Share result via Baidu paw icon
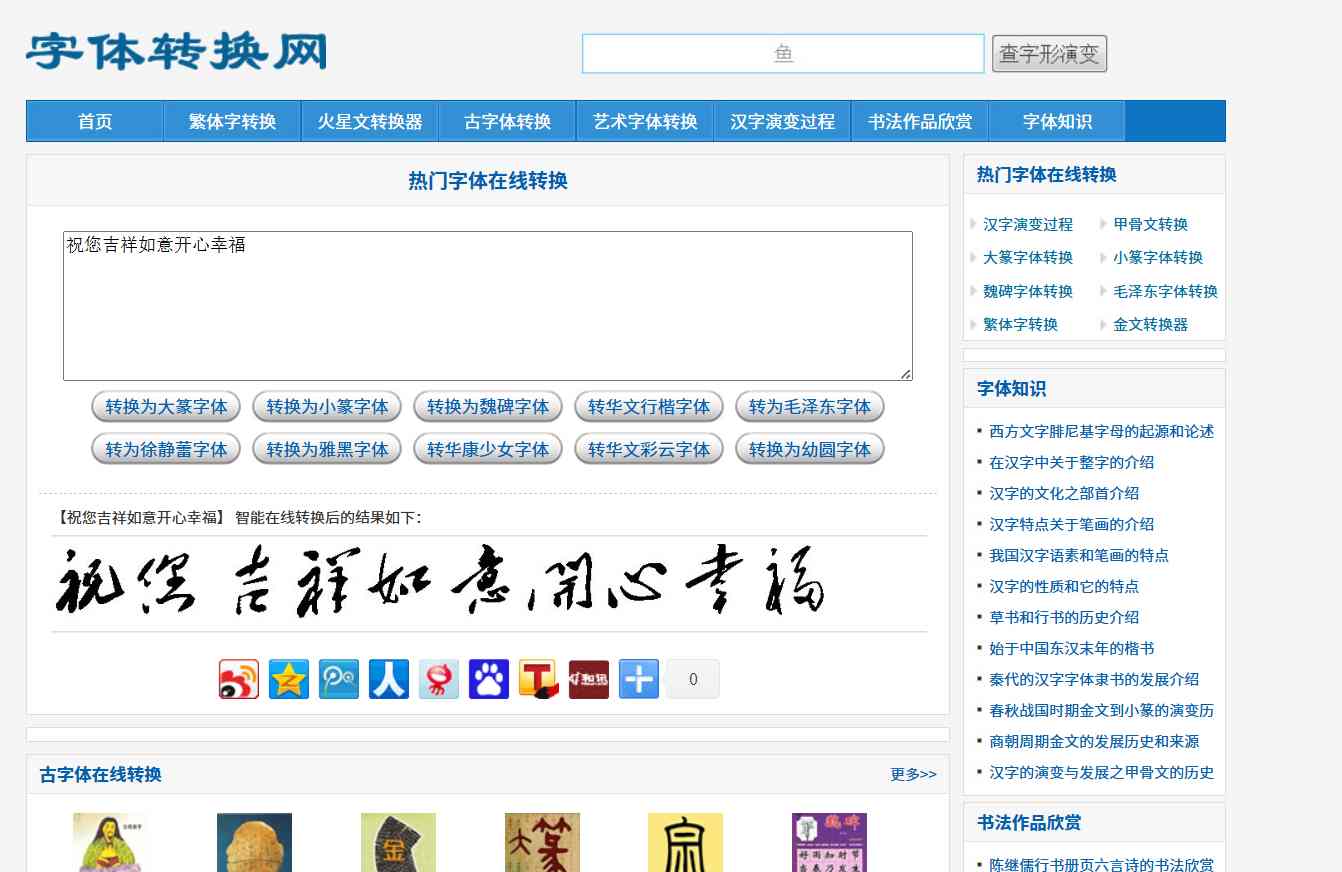 pyautogui.click(x=488, y=678)
